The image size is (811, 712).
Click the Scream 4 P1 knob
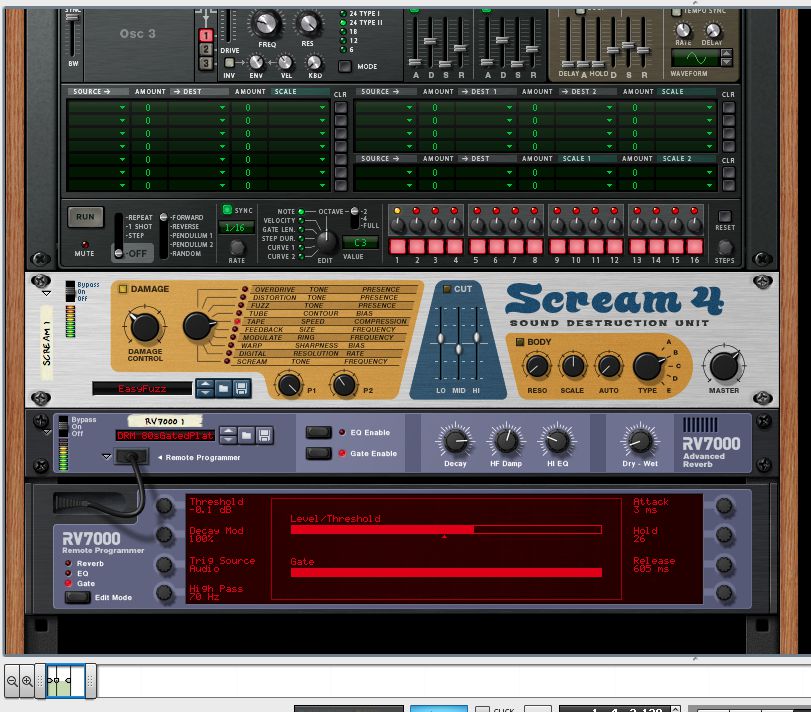[x=289, y=385]
